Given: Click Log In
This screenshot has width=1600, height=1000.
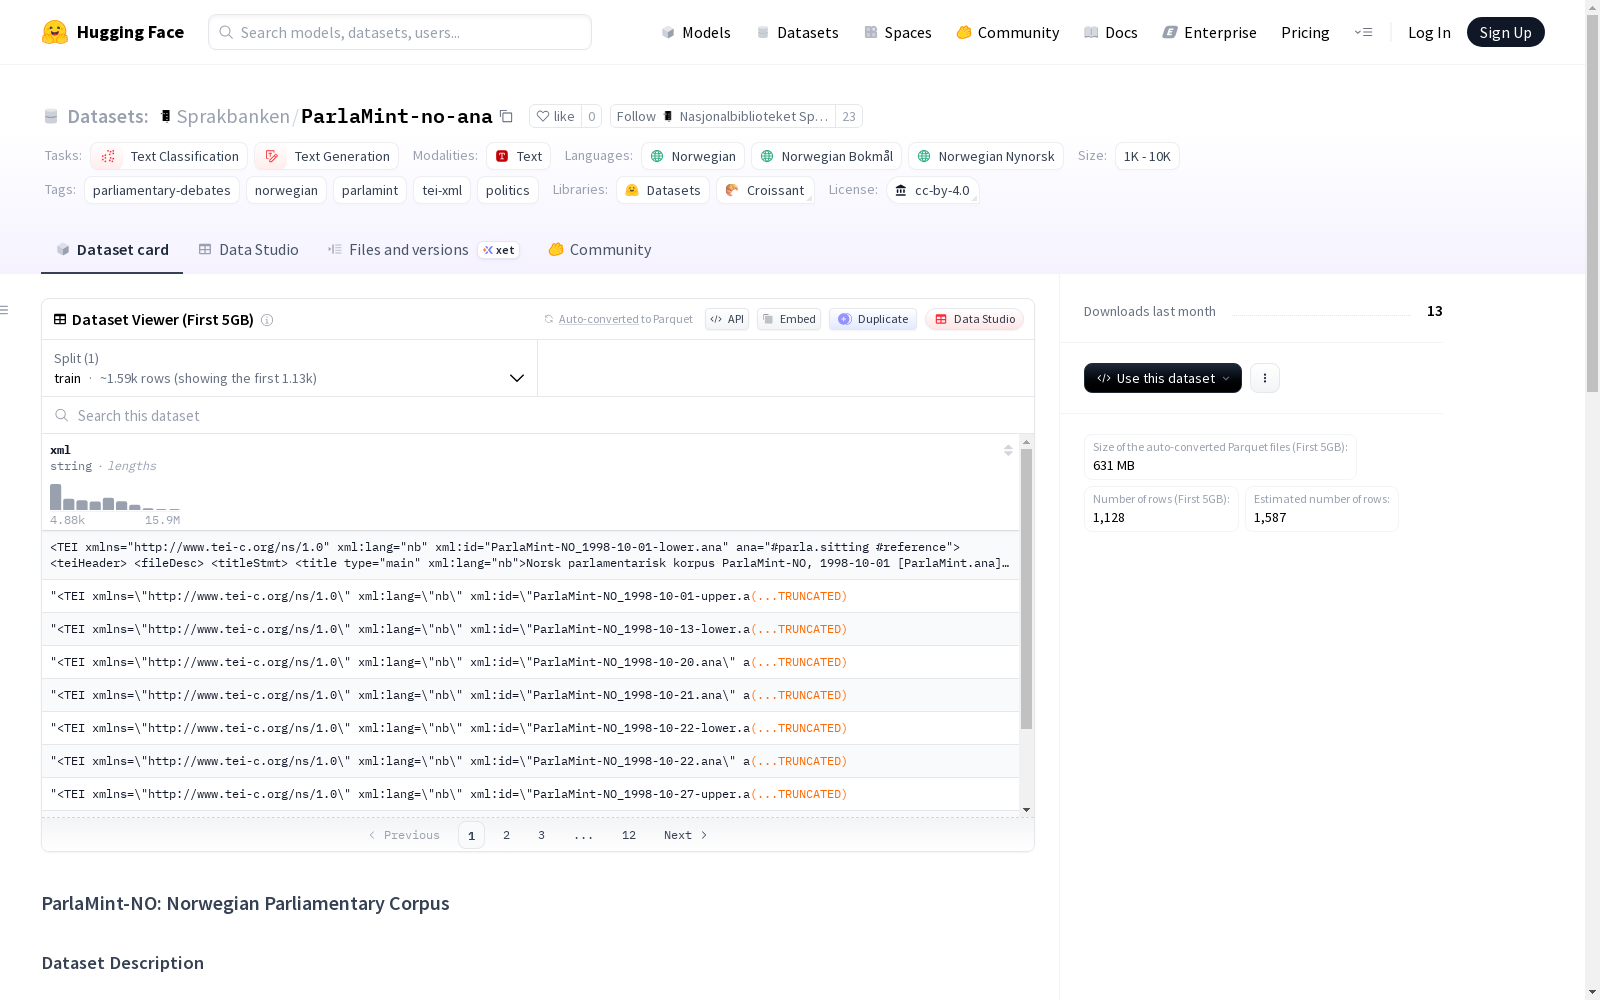Looking at the screenshot, I should pyautogui.click(x=1429, y=32).
